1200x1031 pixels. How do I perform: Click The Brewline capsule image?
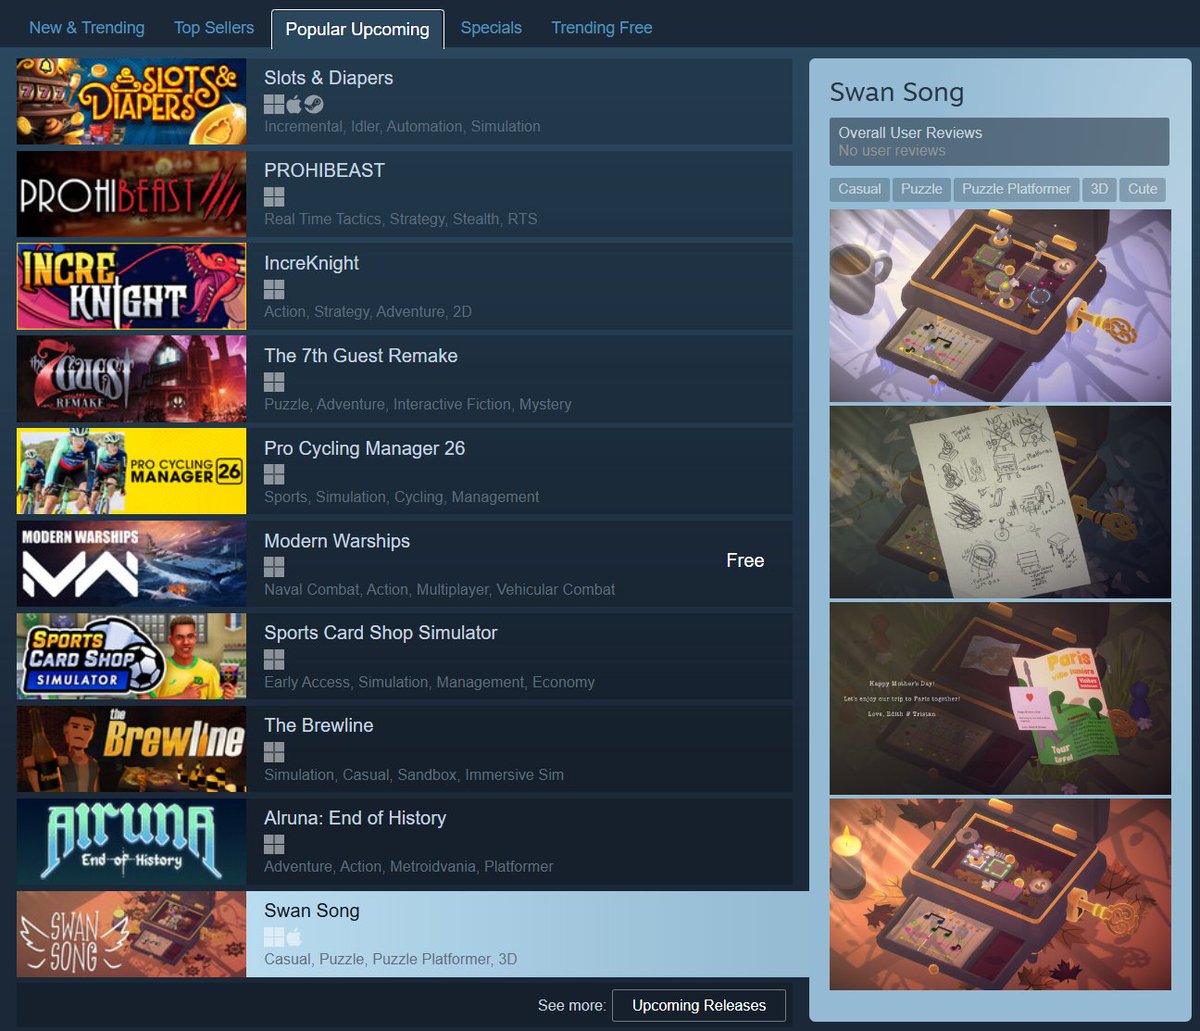coord(131,749)
